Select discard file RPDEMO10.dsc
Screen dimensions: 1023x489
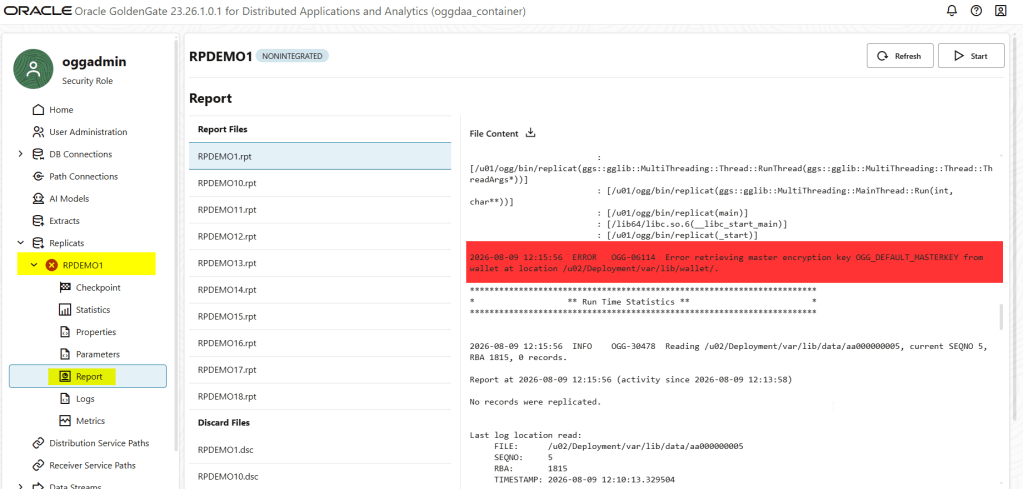tap(320, 476)
